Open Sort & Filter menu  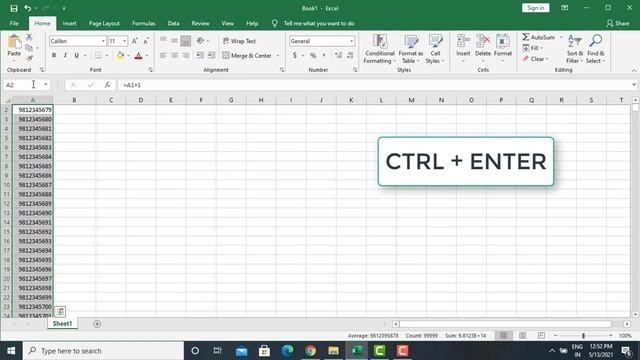pyautogui.click(x=575, y=49)
